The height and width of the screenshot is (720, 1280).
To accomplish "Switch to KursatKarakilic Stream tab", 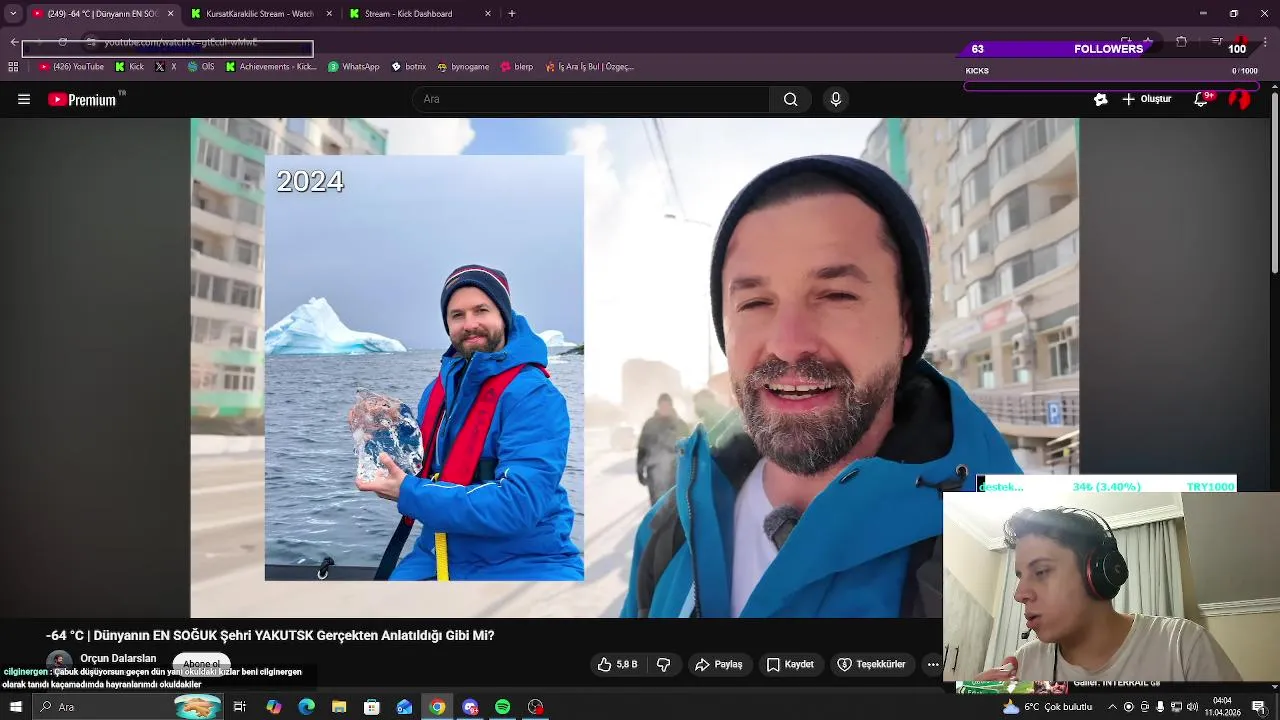I will click(x=259, y=14).
